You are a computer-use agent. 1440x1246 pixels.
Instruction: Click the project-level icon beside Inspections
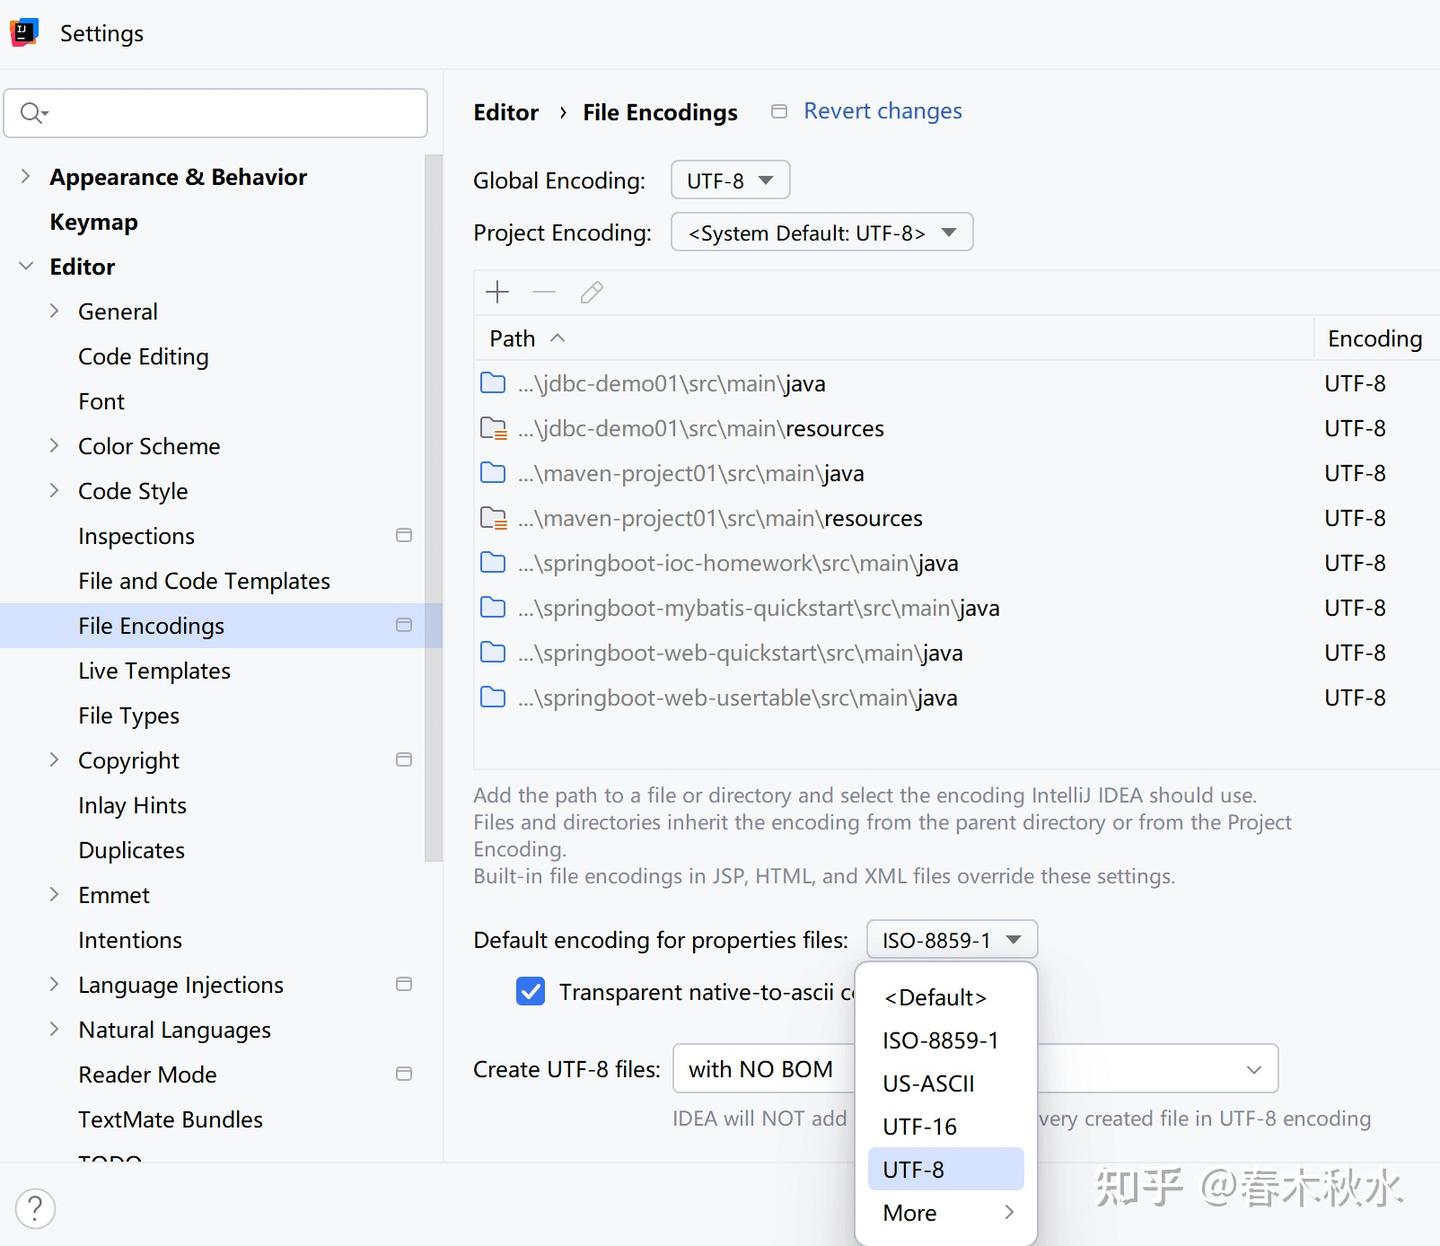pyautogui.click(x=404, y=535)
